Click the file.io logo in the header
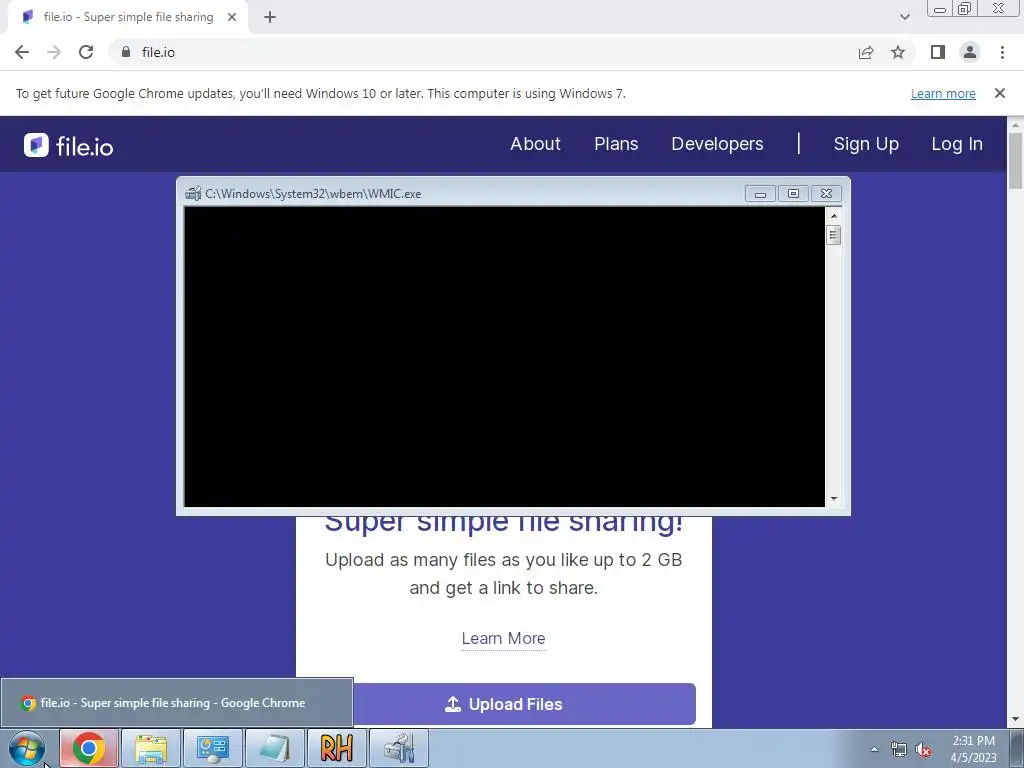Image resolution: width=1024 pixels, height=768 pixels. coord(69,145)
